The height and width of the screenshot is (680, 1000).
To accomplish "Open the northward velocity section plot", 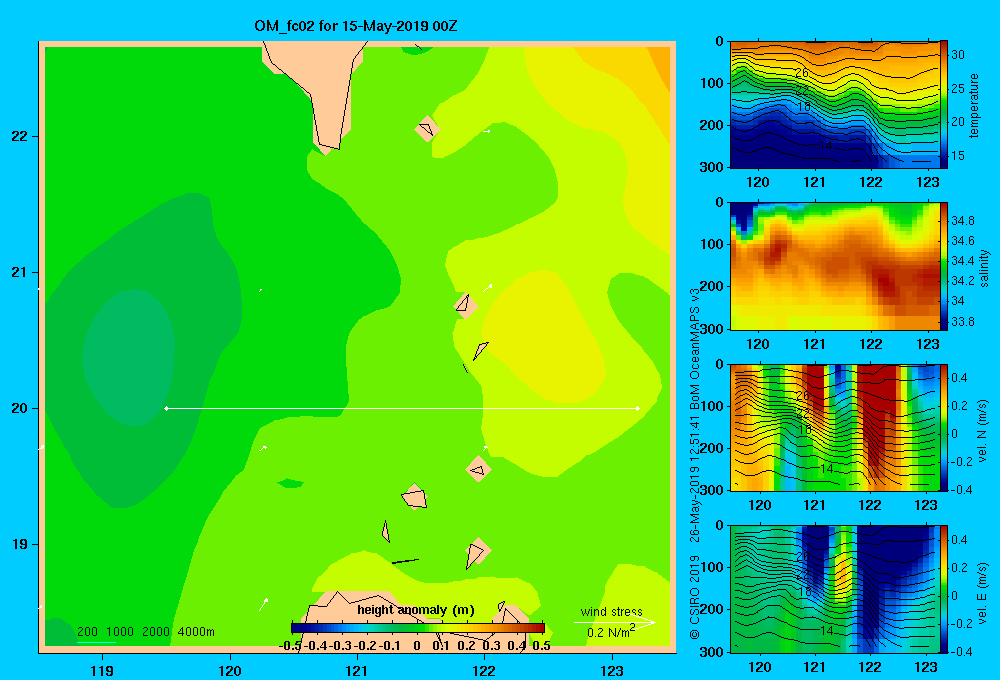I will [x=834, y=427].
